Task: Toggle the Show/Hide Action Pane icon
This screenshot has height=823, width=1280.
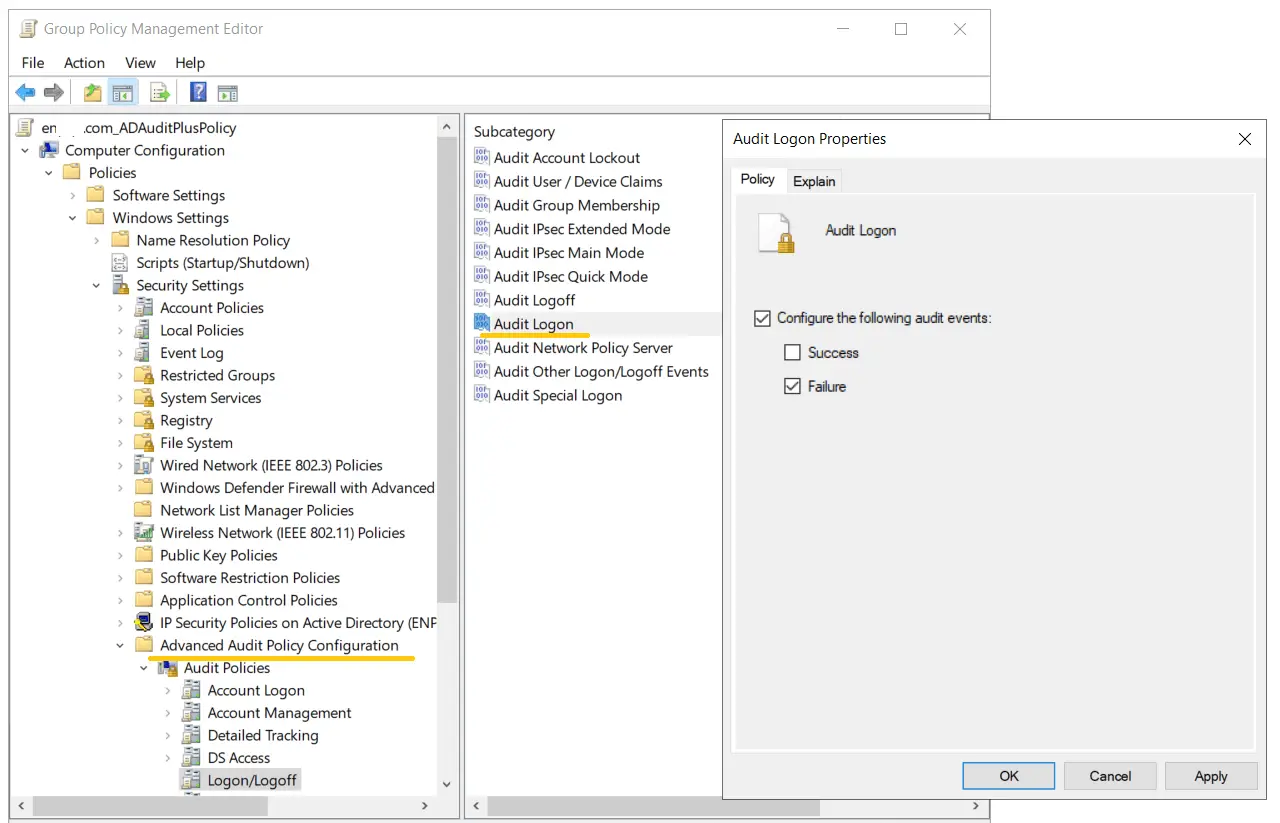Action: click(x=226, y=92)
